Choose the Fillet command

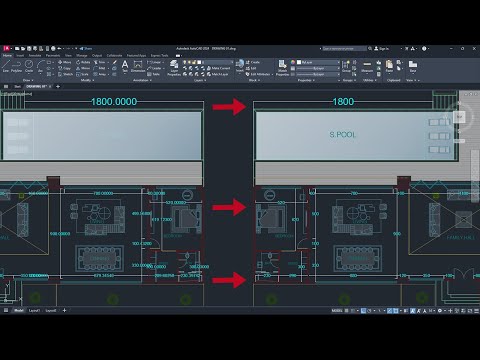(100, 68)
